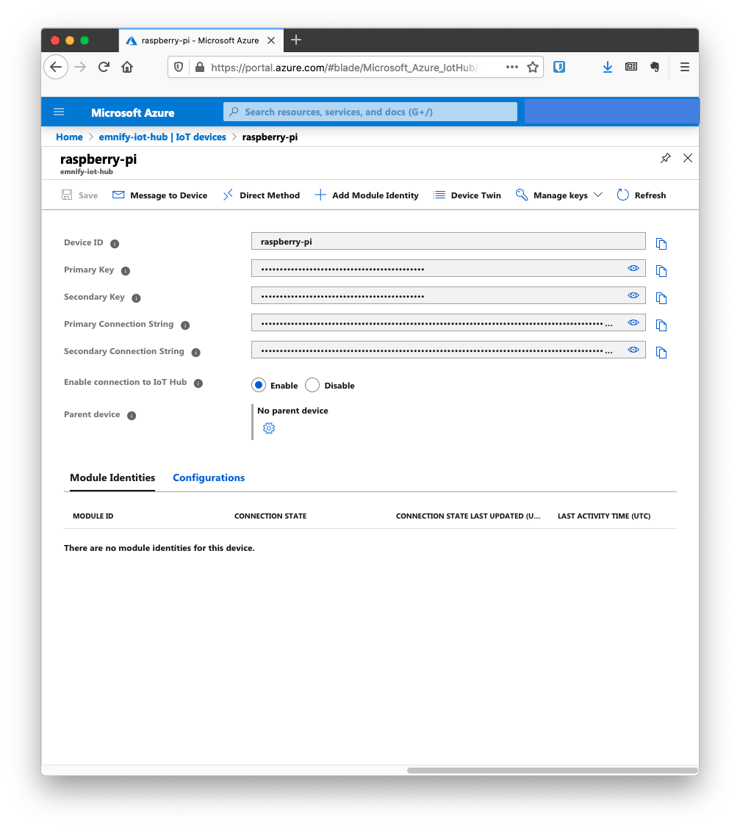Show the Primary Connection String
740x830 pixels.
click(633, 322)
